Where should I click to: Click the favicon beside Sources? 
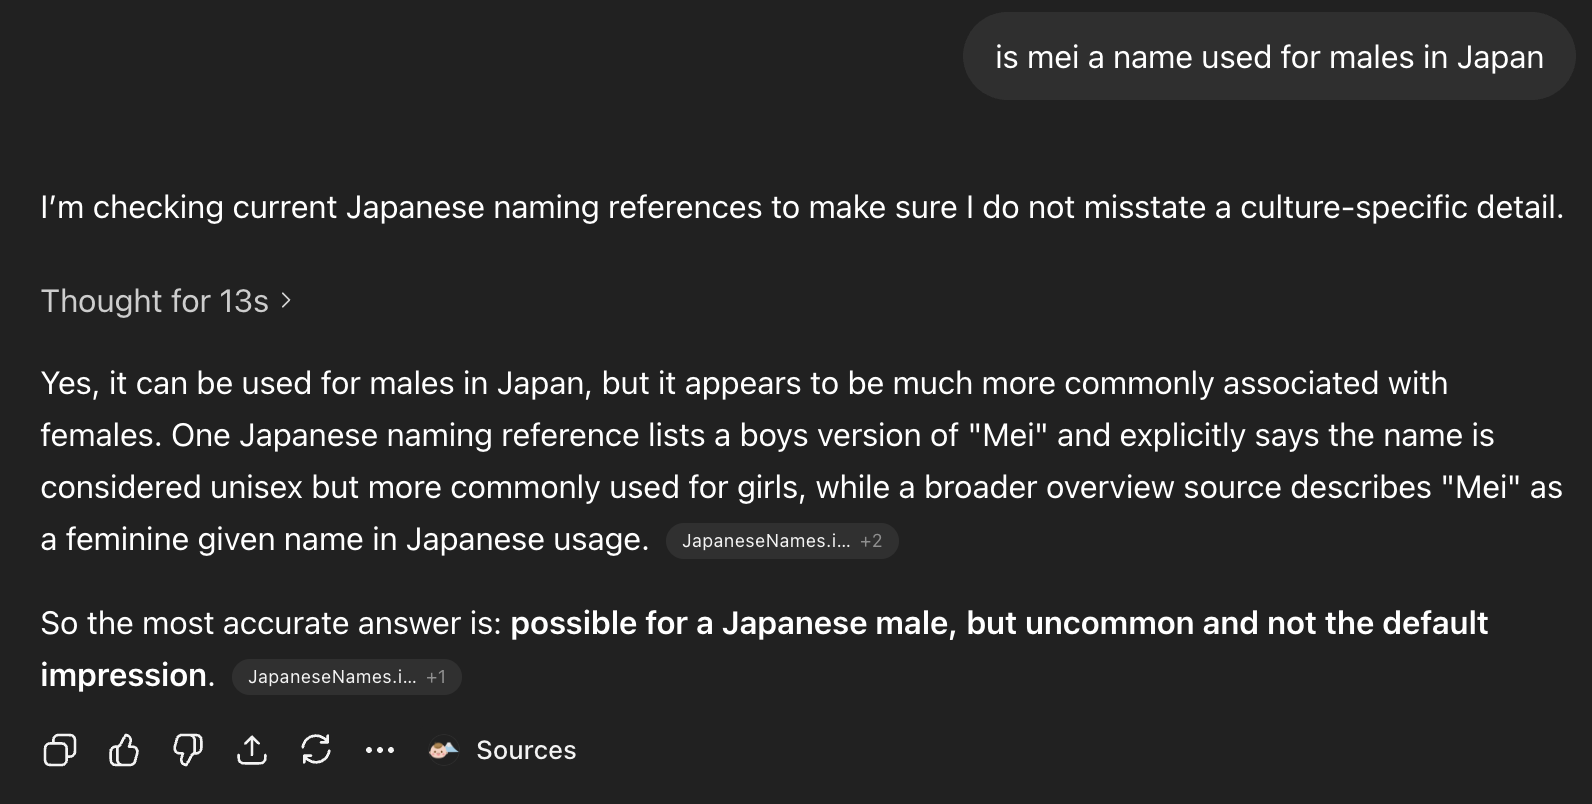coord(443,750)
